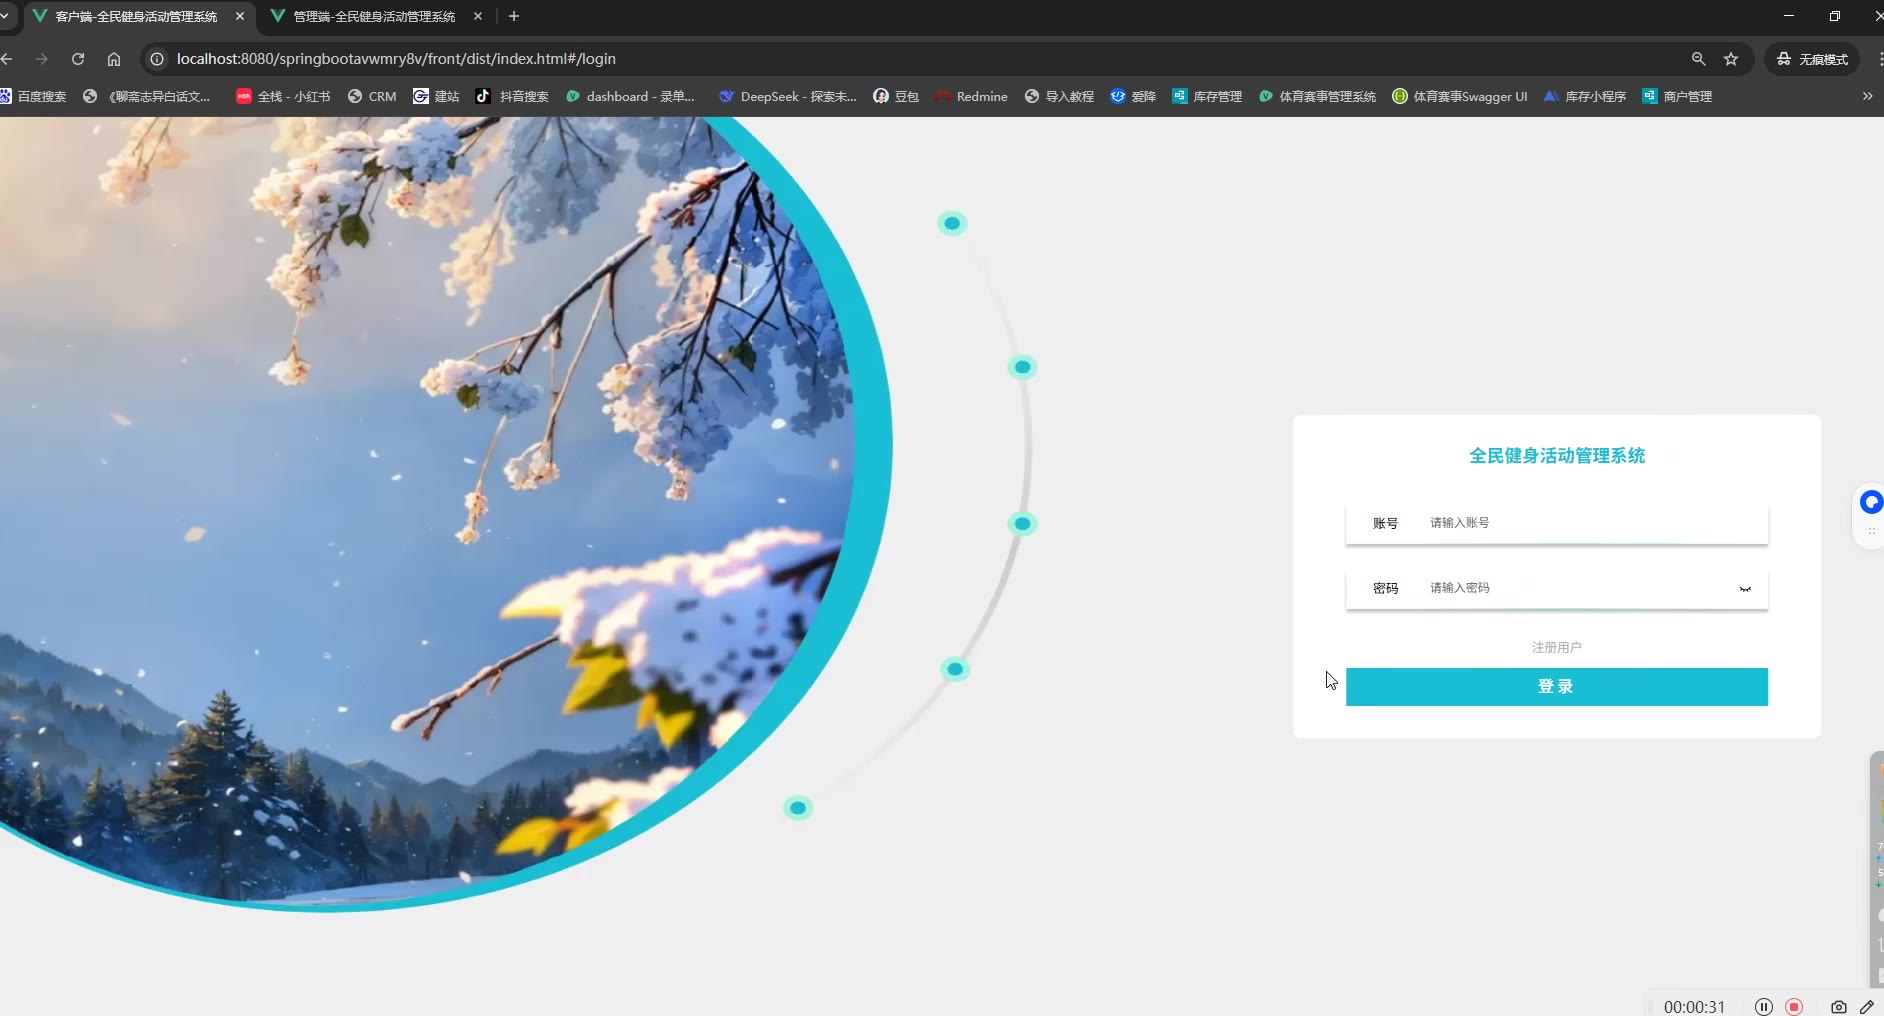Stop the screen recording
Viewport: 1884px width, 1016px height.
click(x=1794, y=1007)
